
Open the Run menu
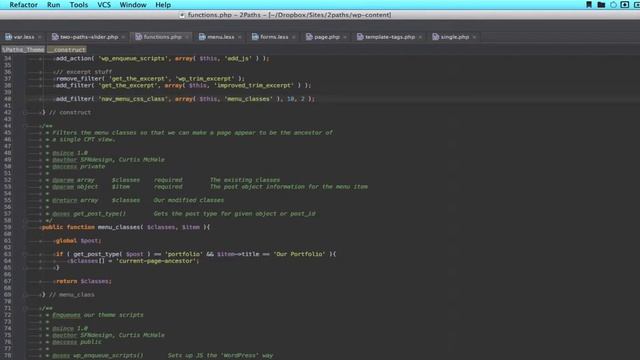[x=53, y=5]
